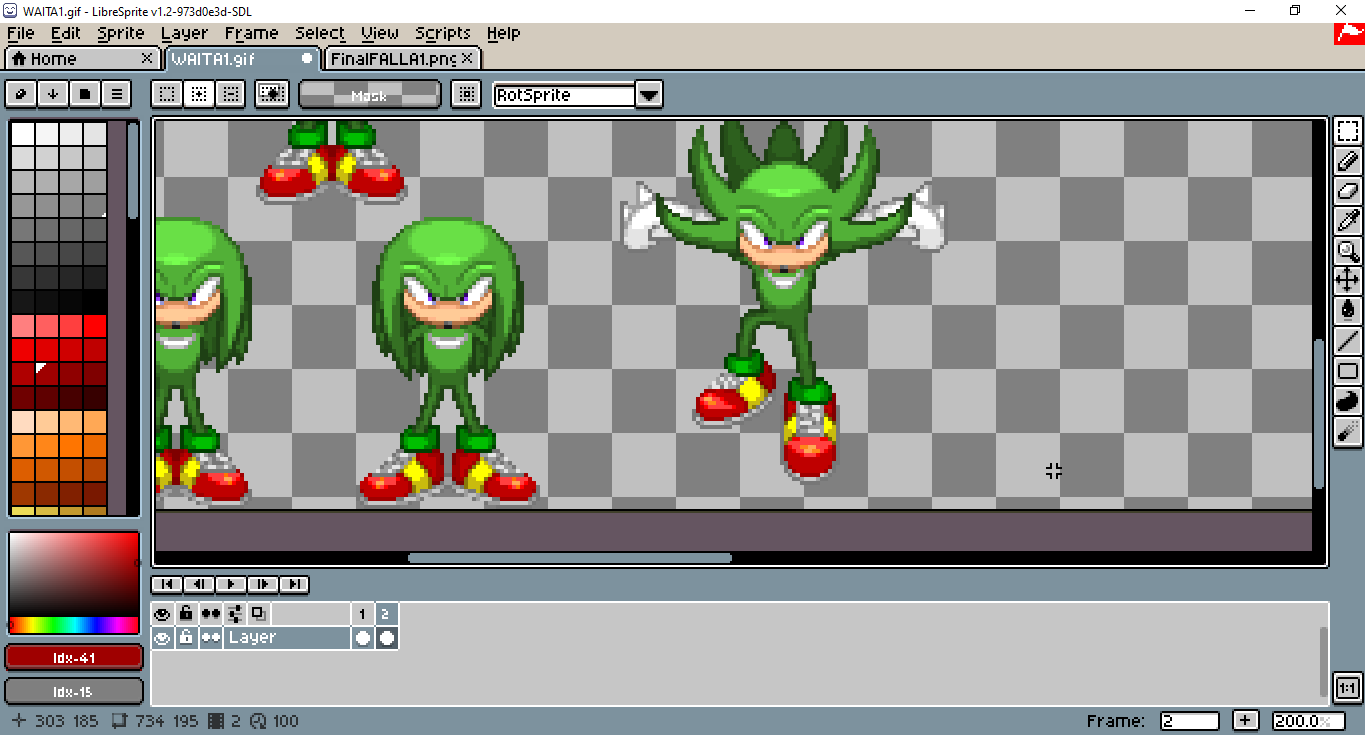
Task: Go to first frame button
Action: [166, 584]
